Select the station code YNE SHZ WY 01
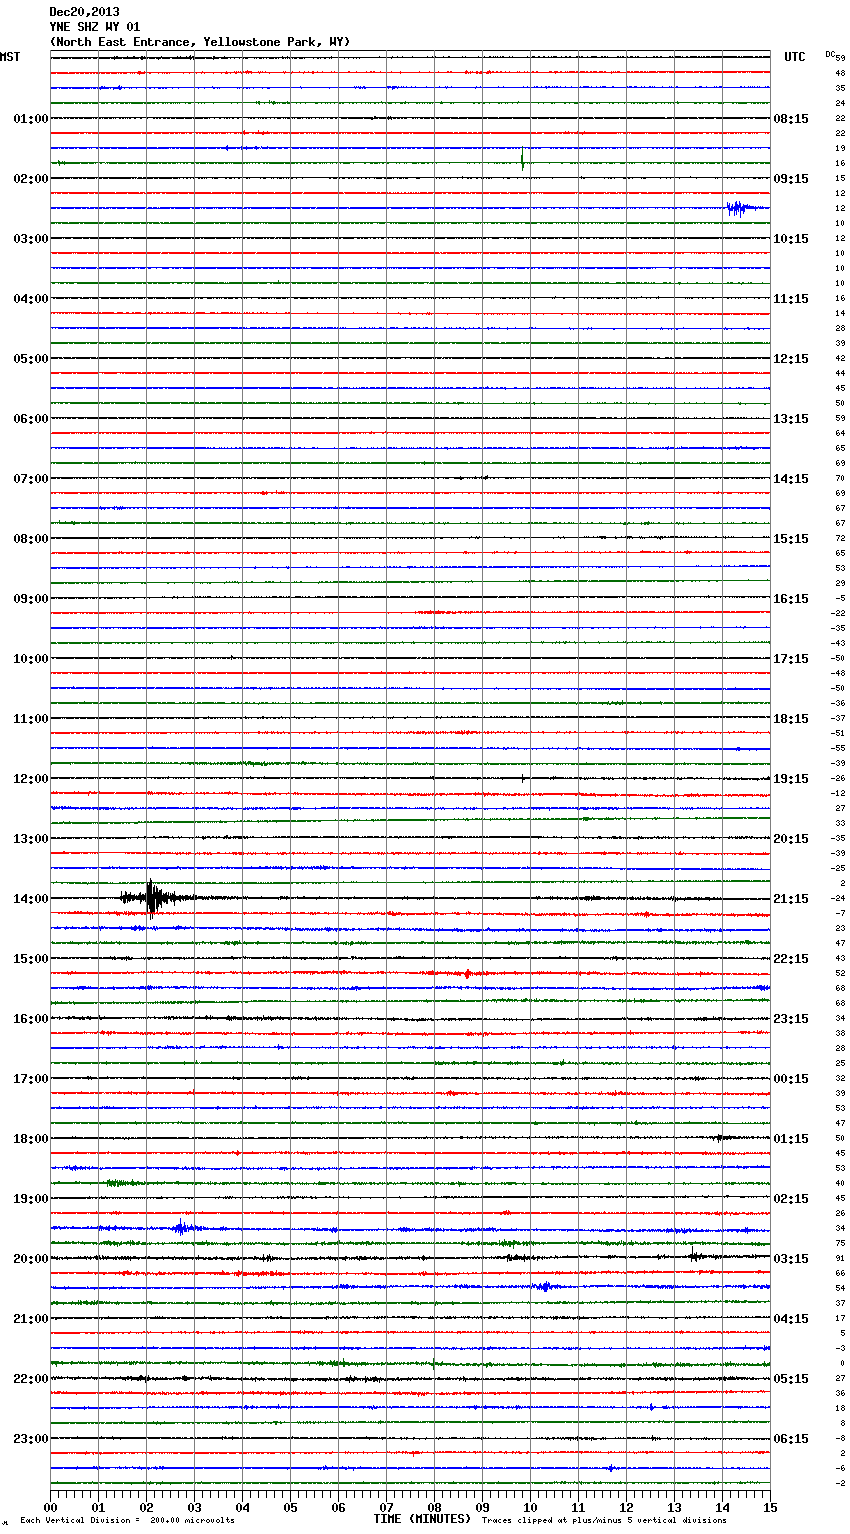Screen dimensions: 850x1534 point(95,27)
